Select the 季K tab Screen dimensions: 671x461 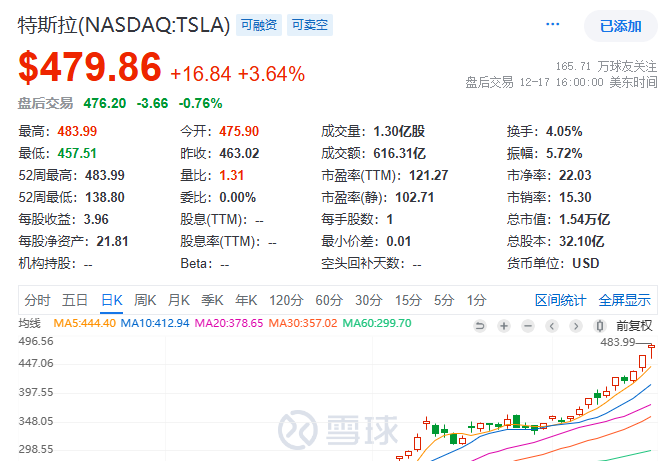pos(212,300)
